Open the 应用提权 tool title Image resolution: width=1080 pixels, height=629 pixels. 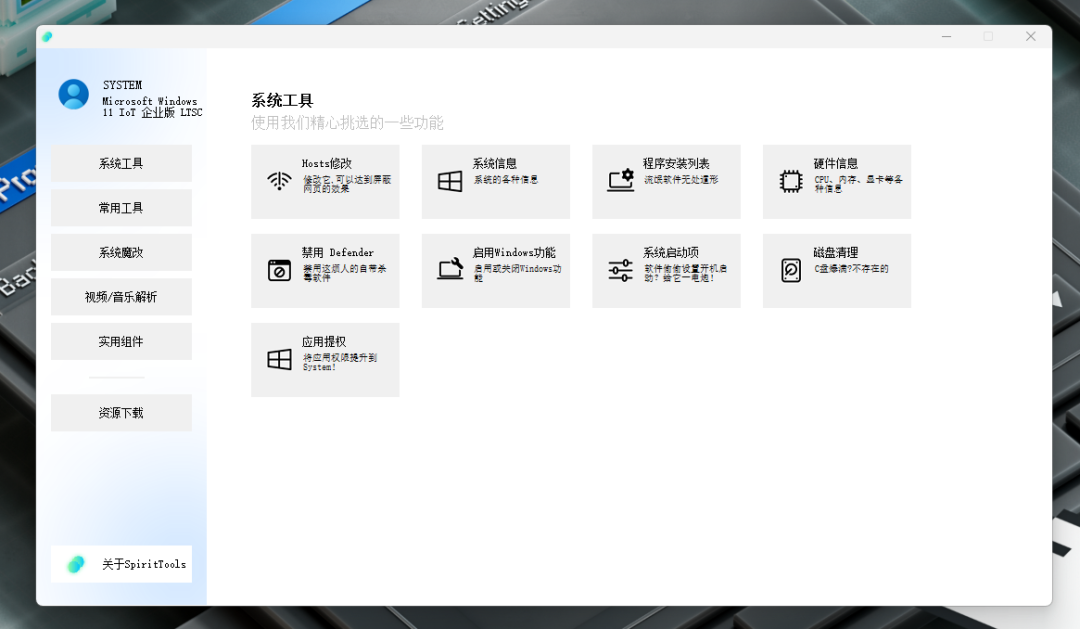coord(324,342)
